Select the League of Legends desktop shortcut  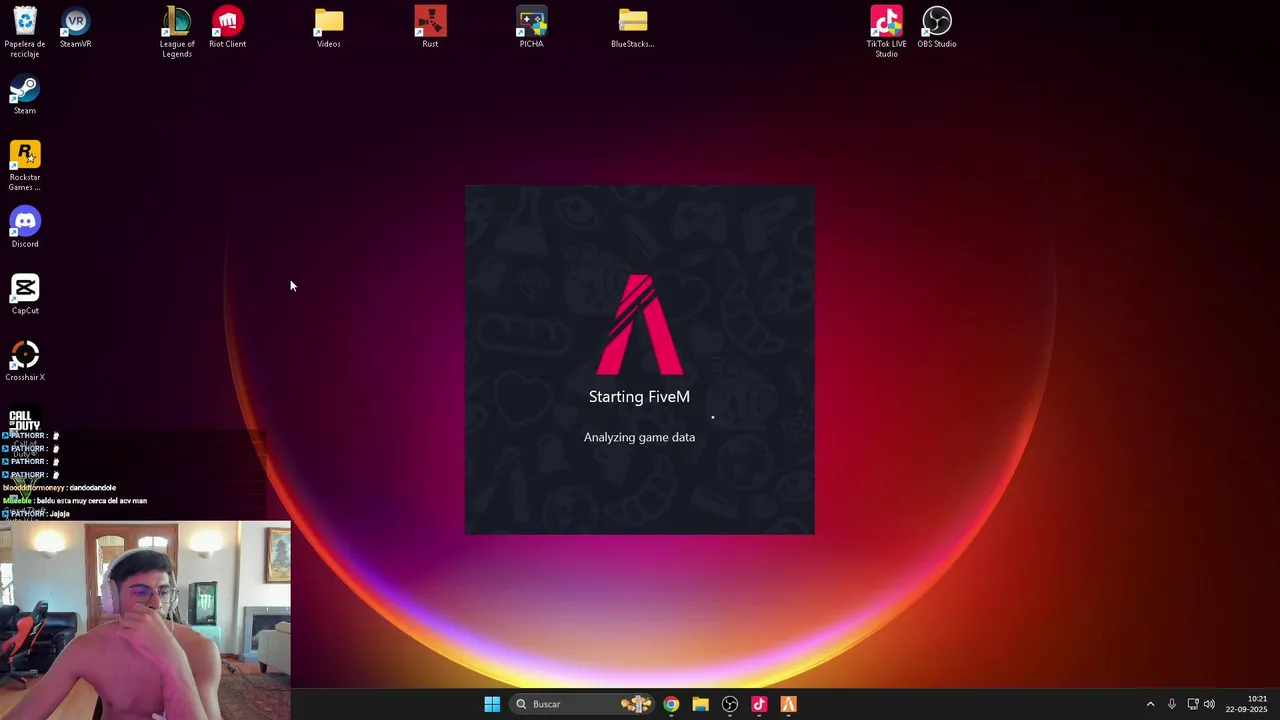pyautogui.click(x=177, y=32)
